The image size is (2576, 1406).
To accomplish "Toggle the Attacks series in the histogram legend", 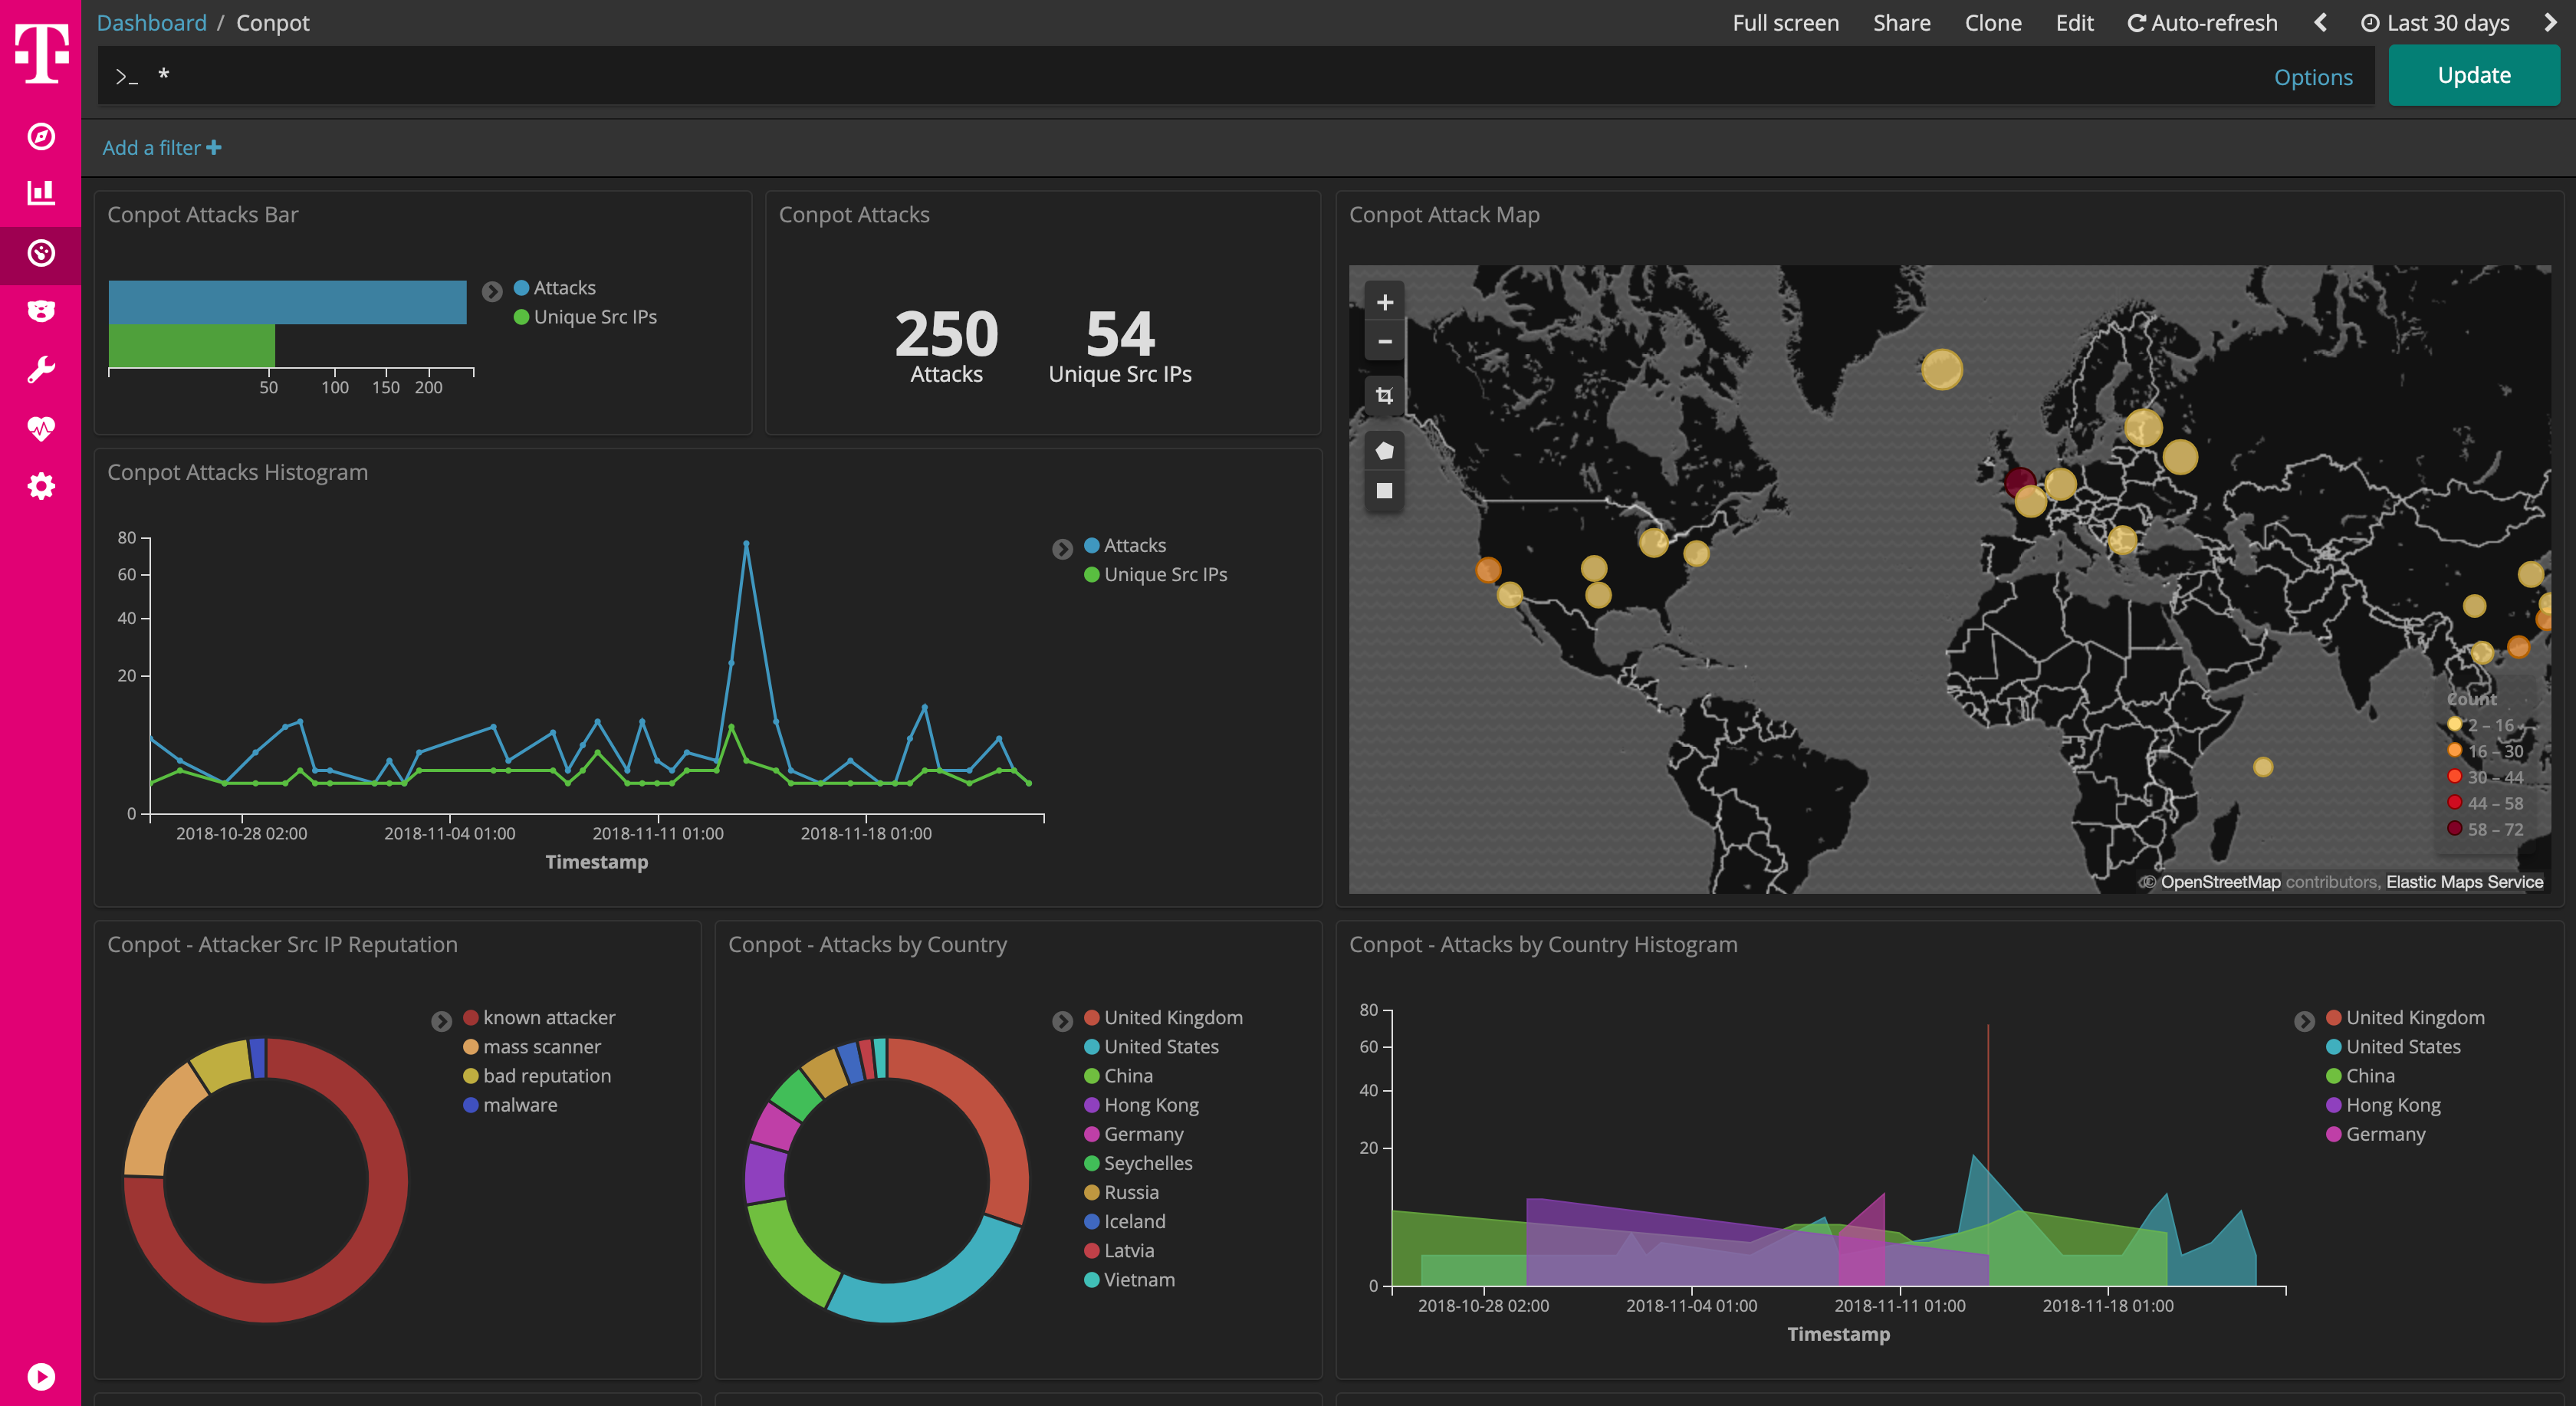I will pos(1133,545).
